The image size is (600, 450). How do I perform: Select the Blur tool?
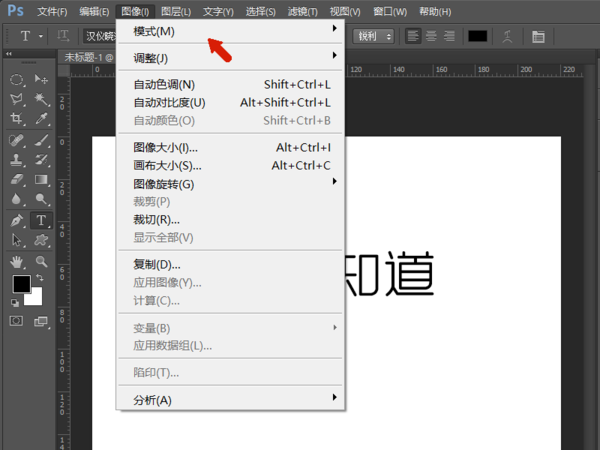click(16, 199)
